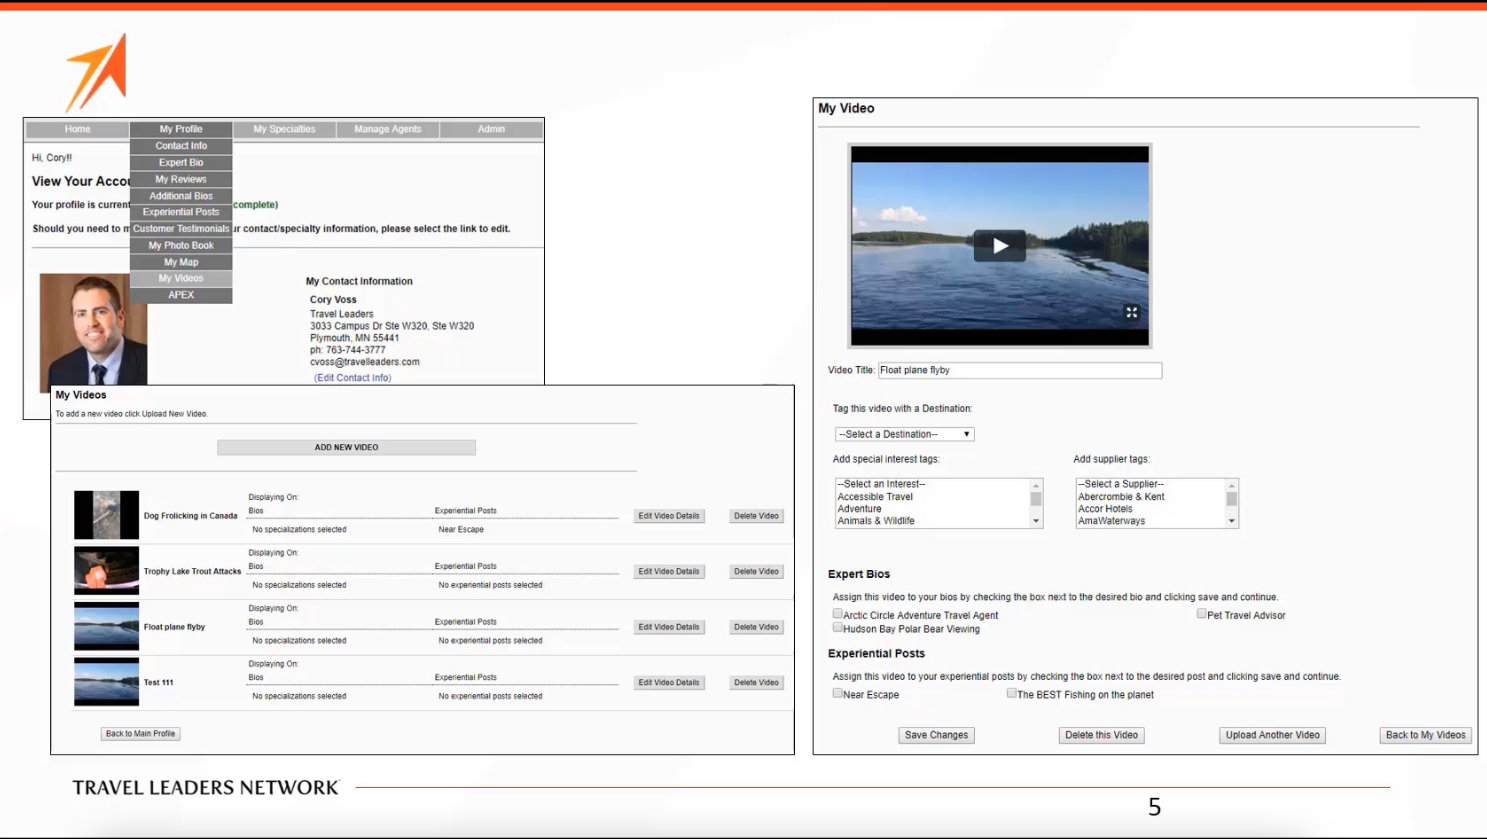This screenshot has height=839, width=1487.
Task: Open the Admin menu
Action: (491, 129)
